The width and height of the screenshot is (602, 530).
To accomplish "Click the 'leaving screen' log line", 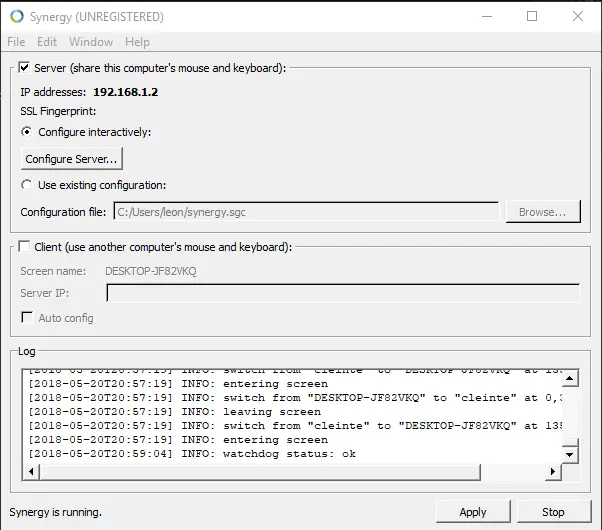I will (x=175, y=412).
